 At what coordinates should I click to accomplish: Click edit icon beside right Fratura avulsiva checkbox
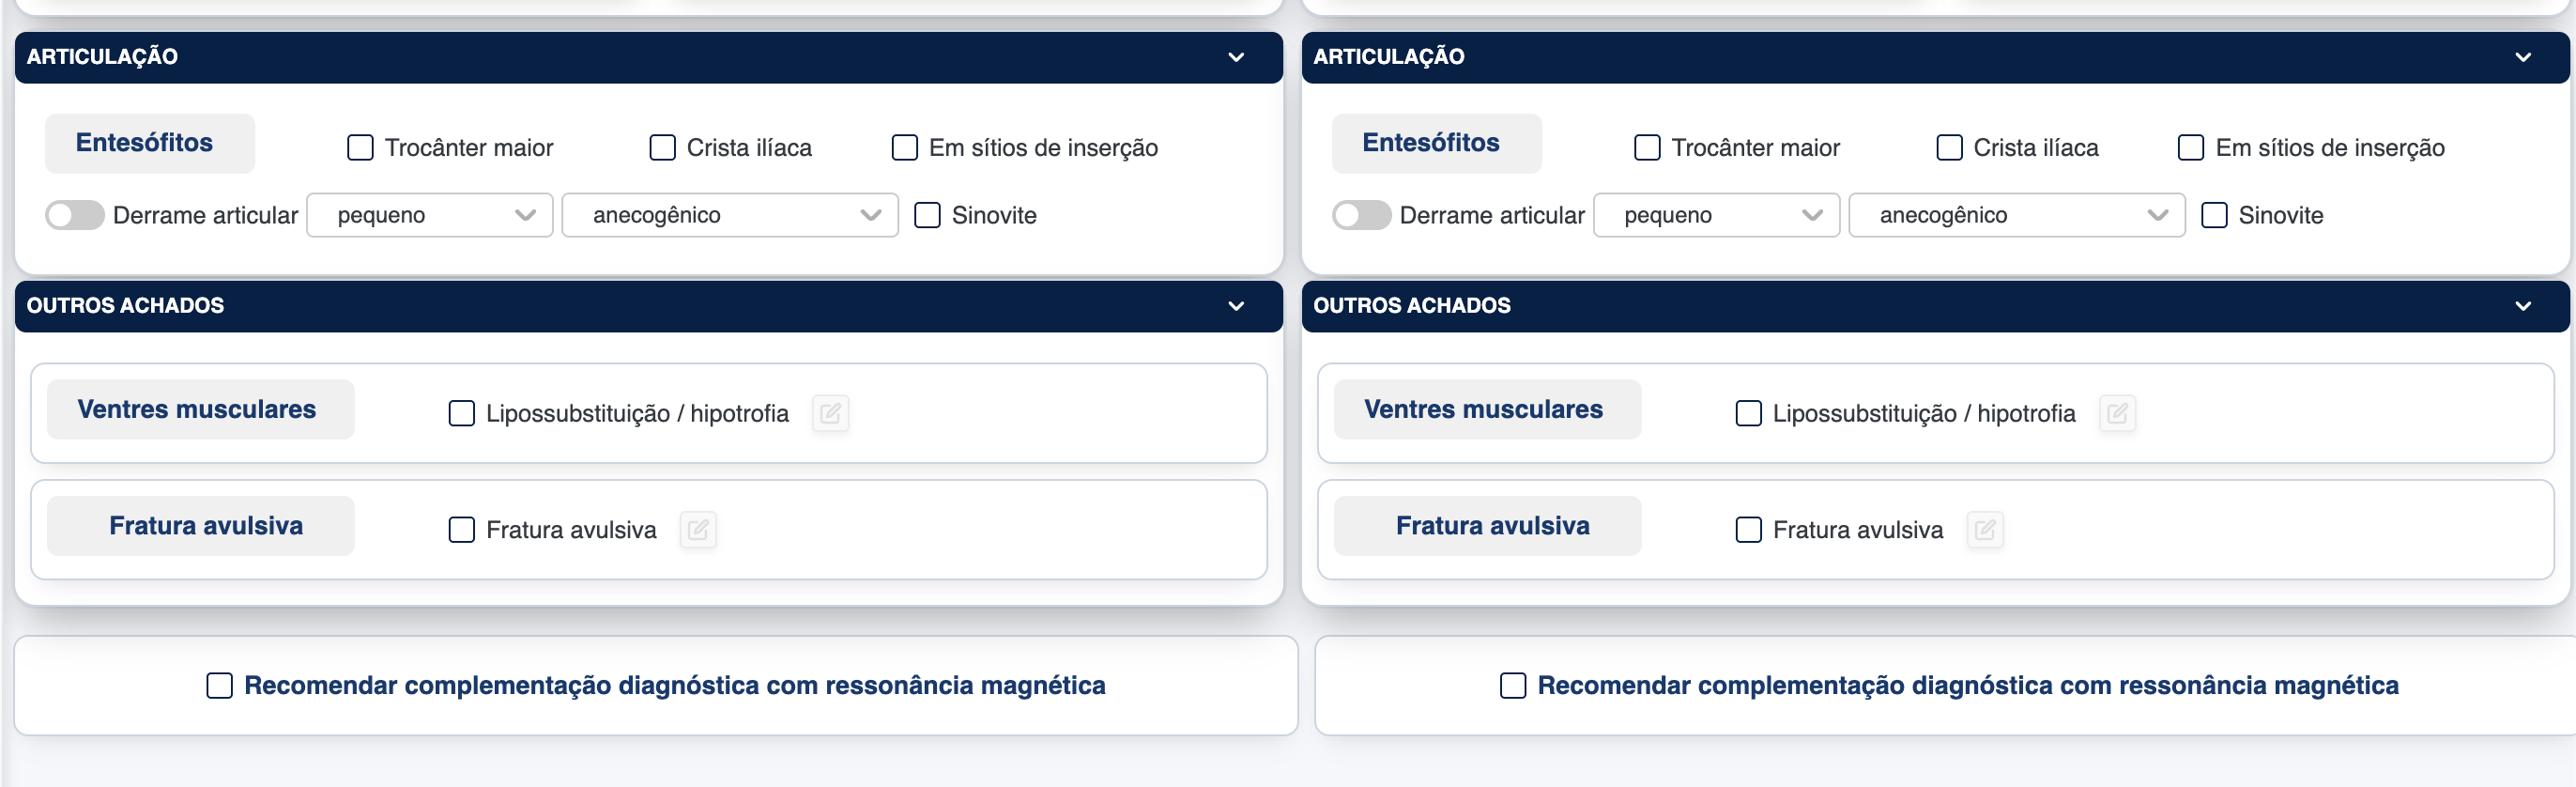tap(1985, 529)
